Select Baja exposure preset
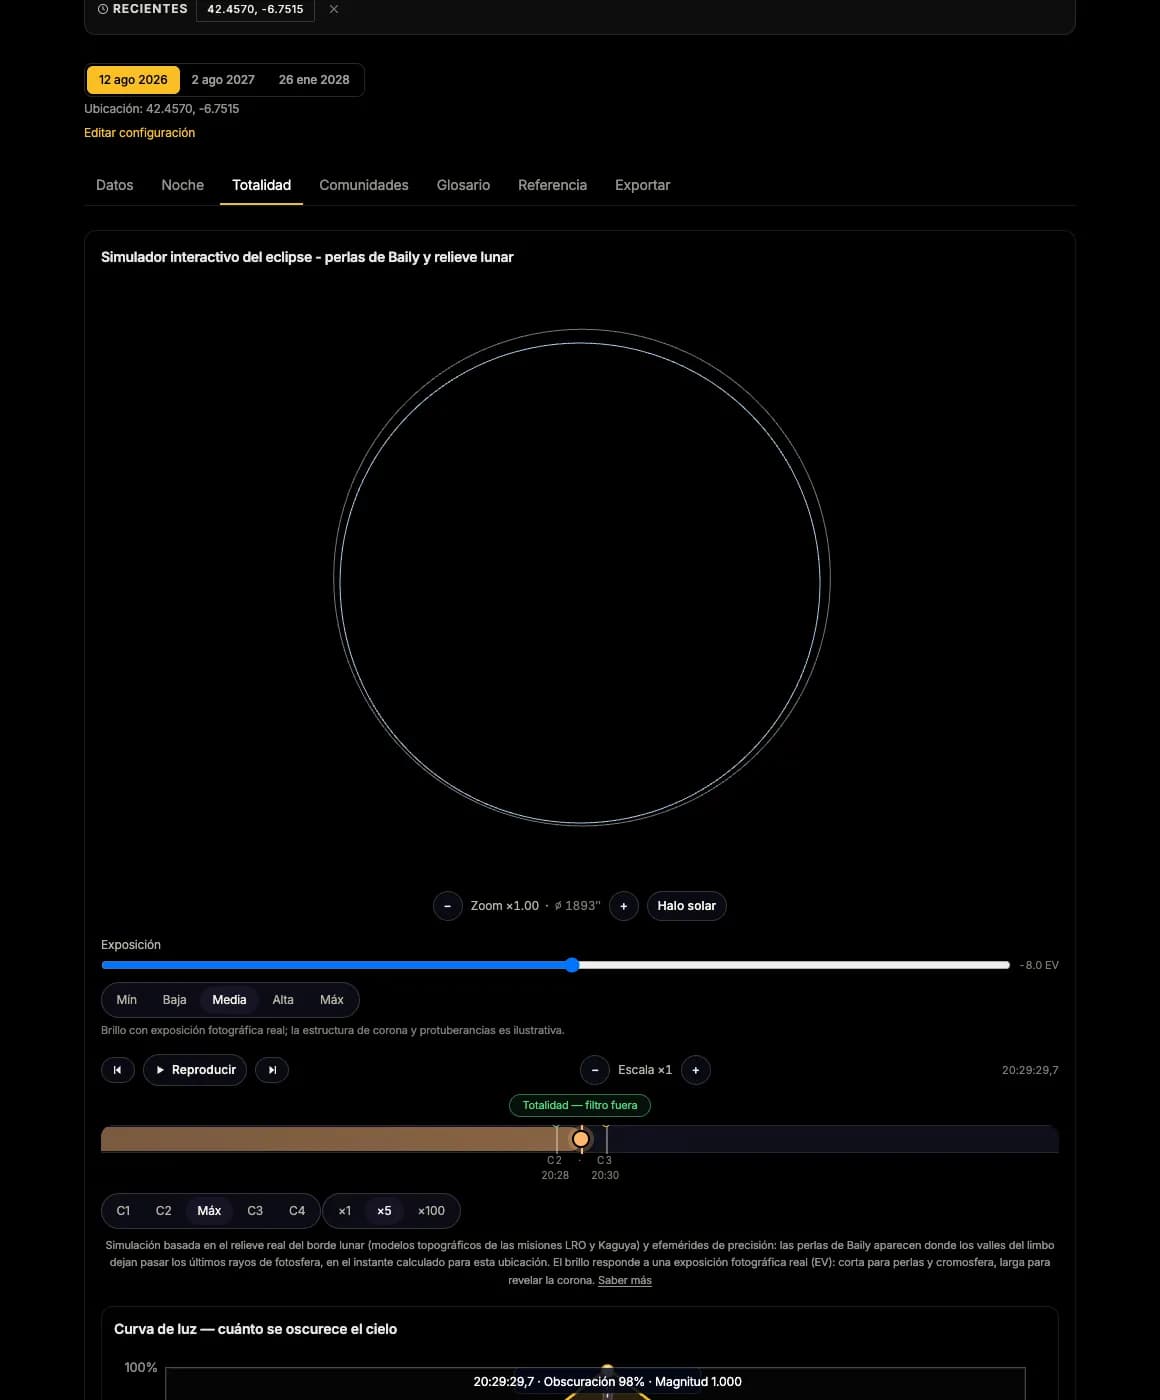The image size is (1160, 1400). point(175,1000)
